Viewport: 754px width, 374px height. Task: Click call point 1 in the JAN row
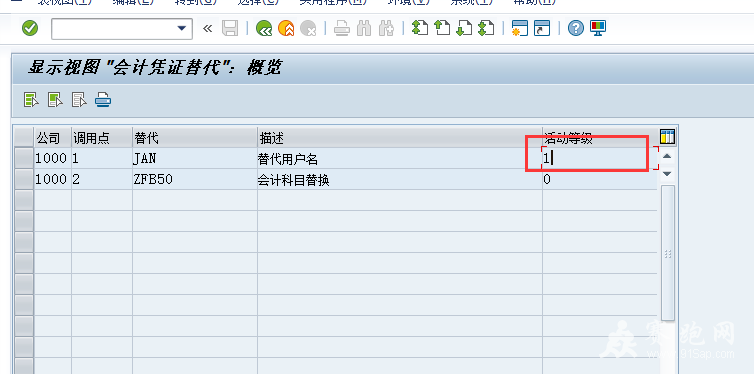point(102,158)
